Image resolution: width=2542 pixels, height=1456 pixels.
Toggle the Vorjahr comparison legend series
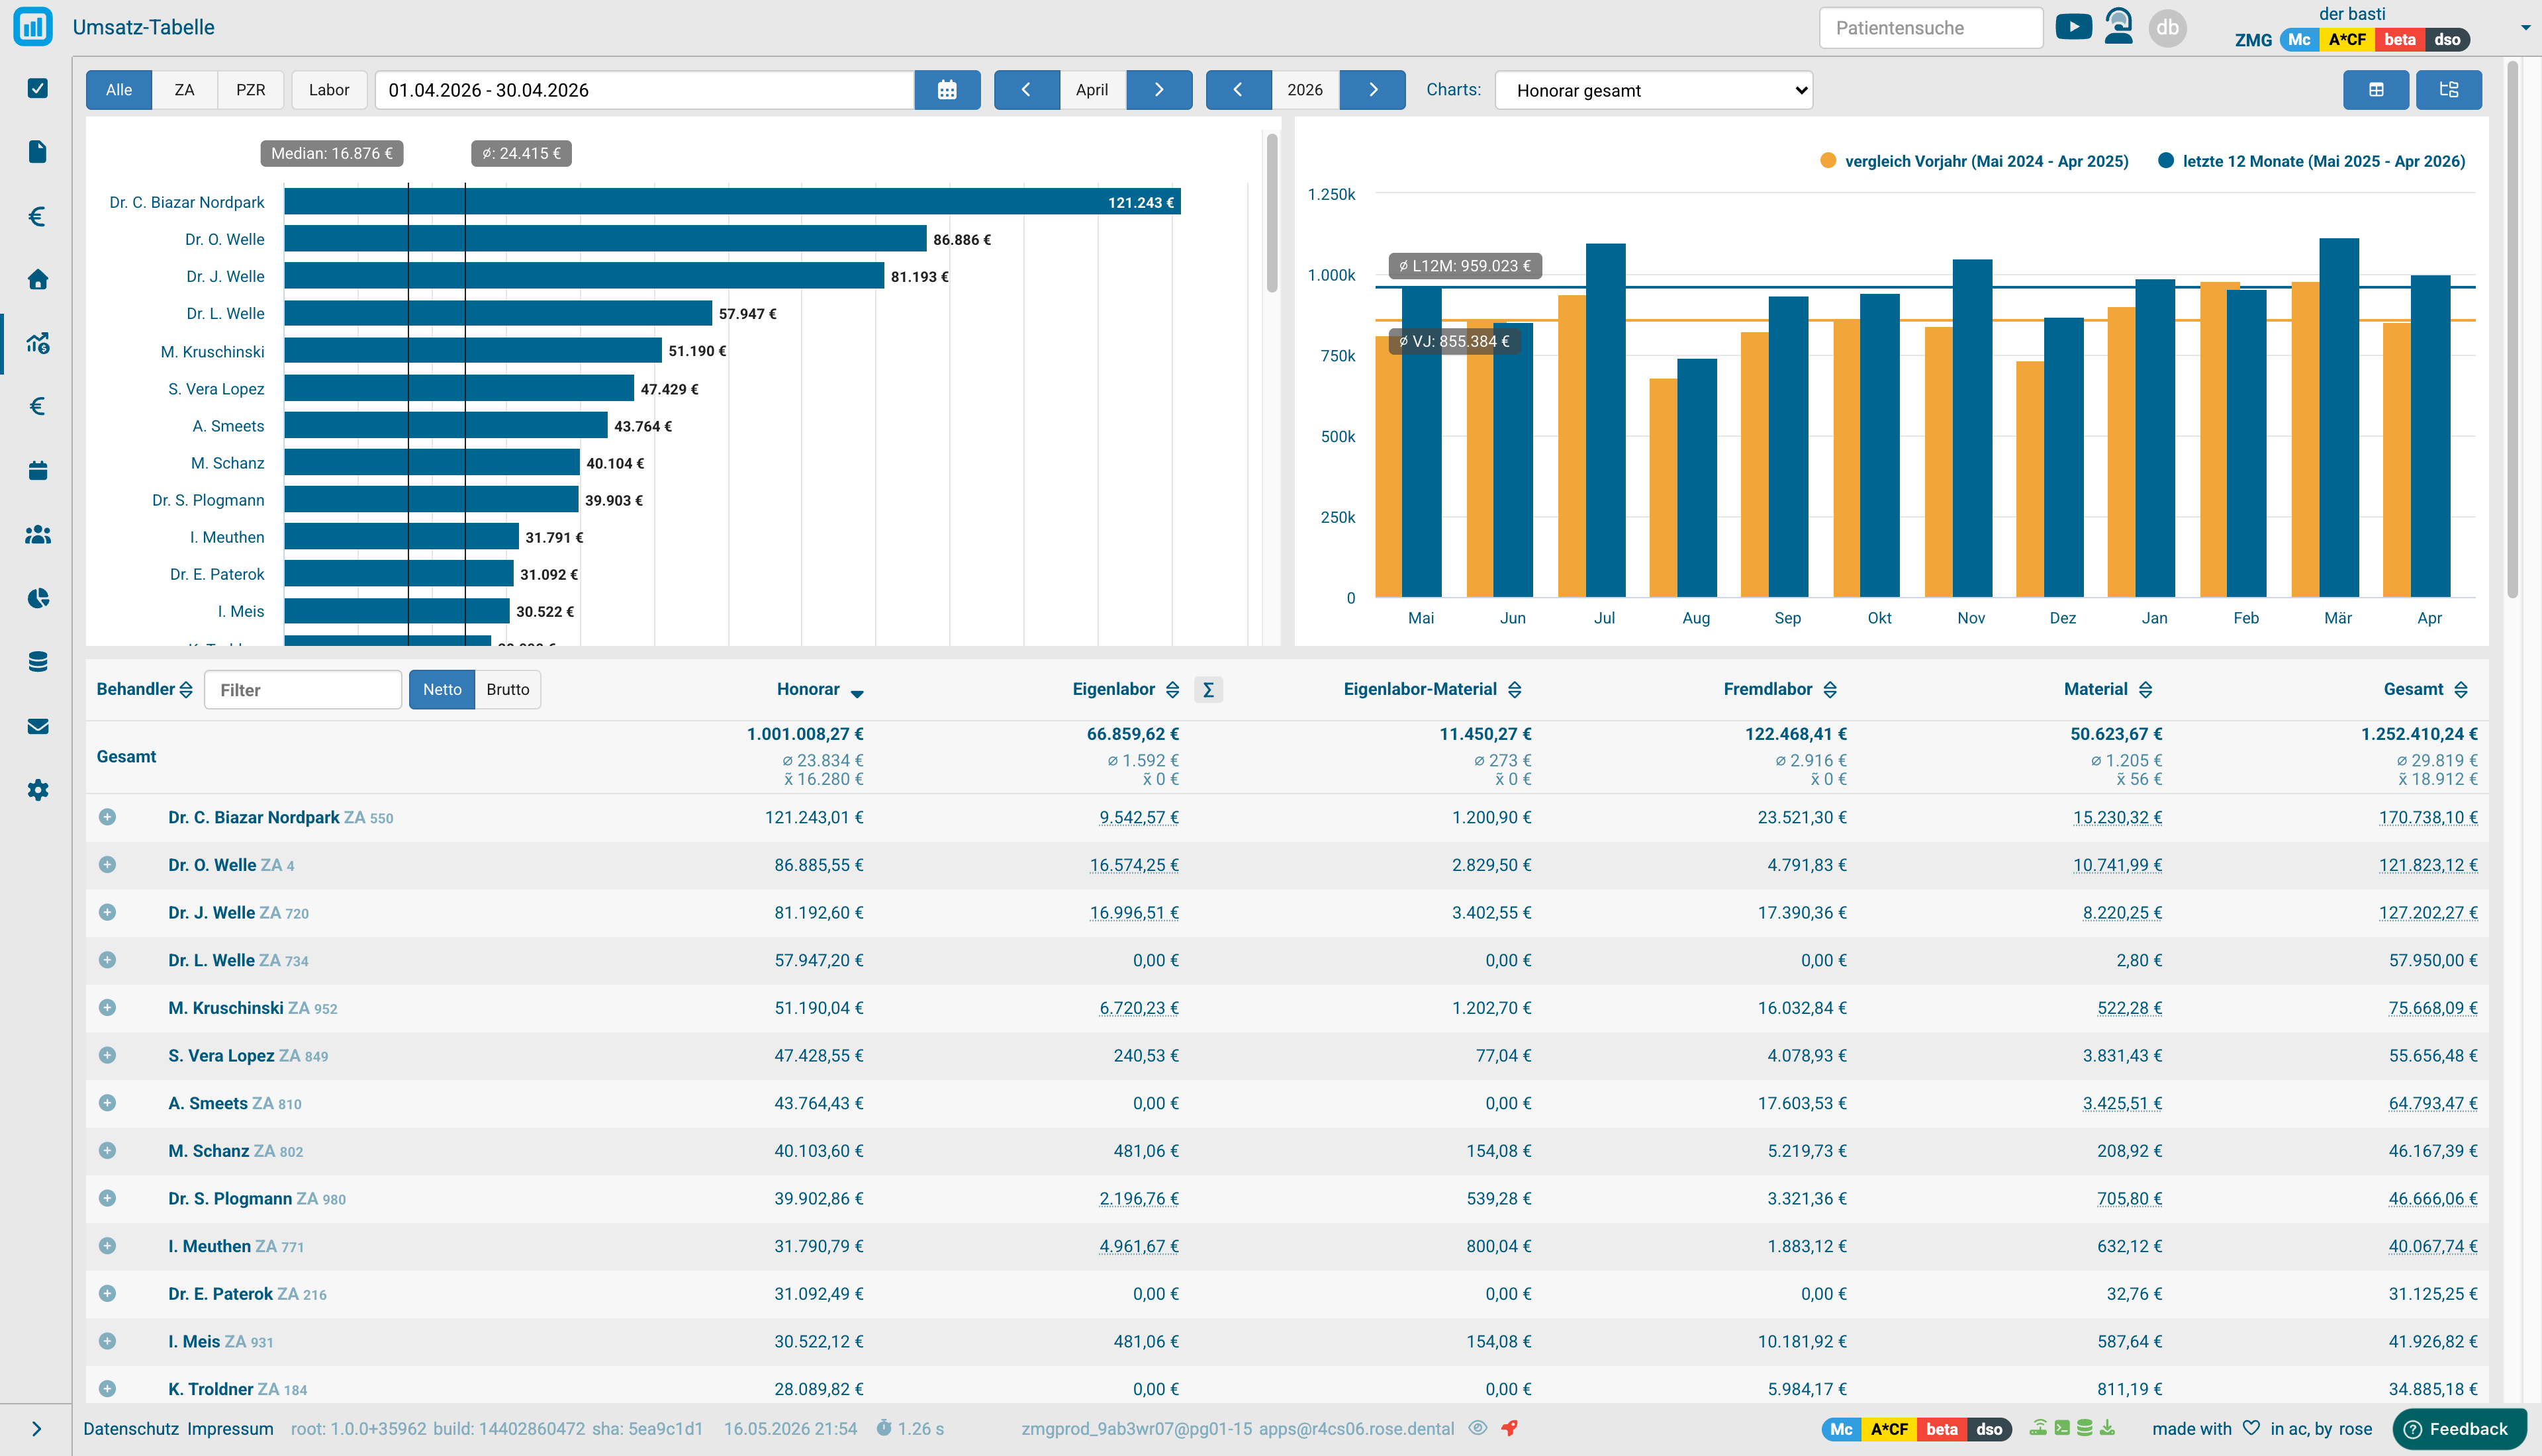pos(1974,161)
